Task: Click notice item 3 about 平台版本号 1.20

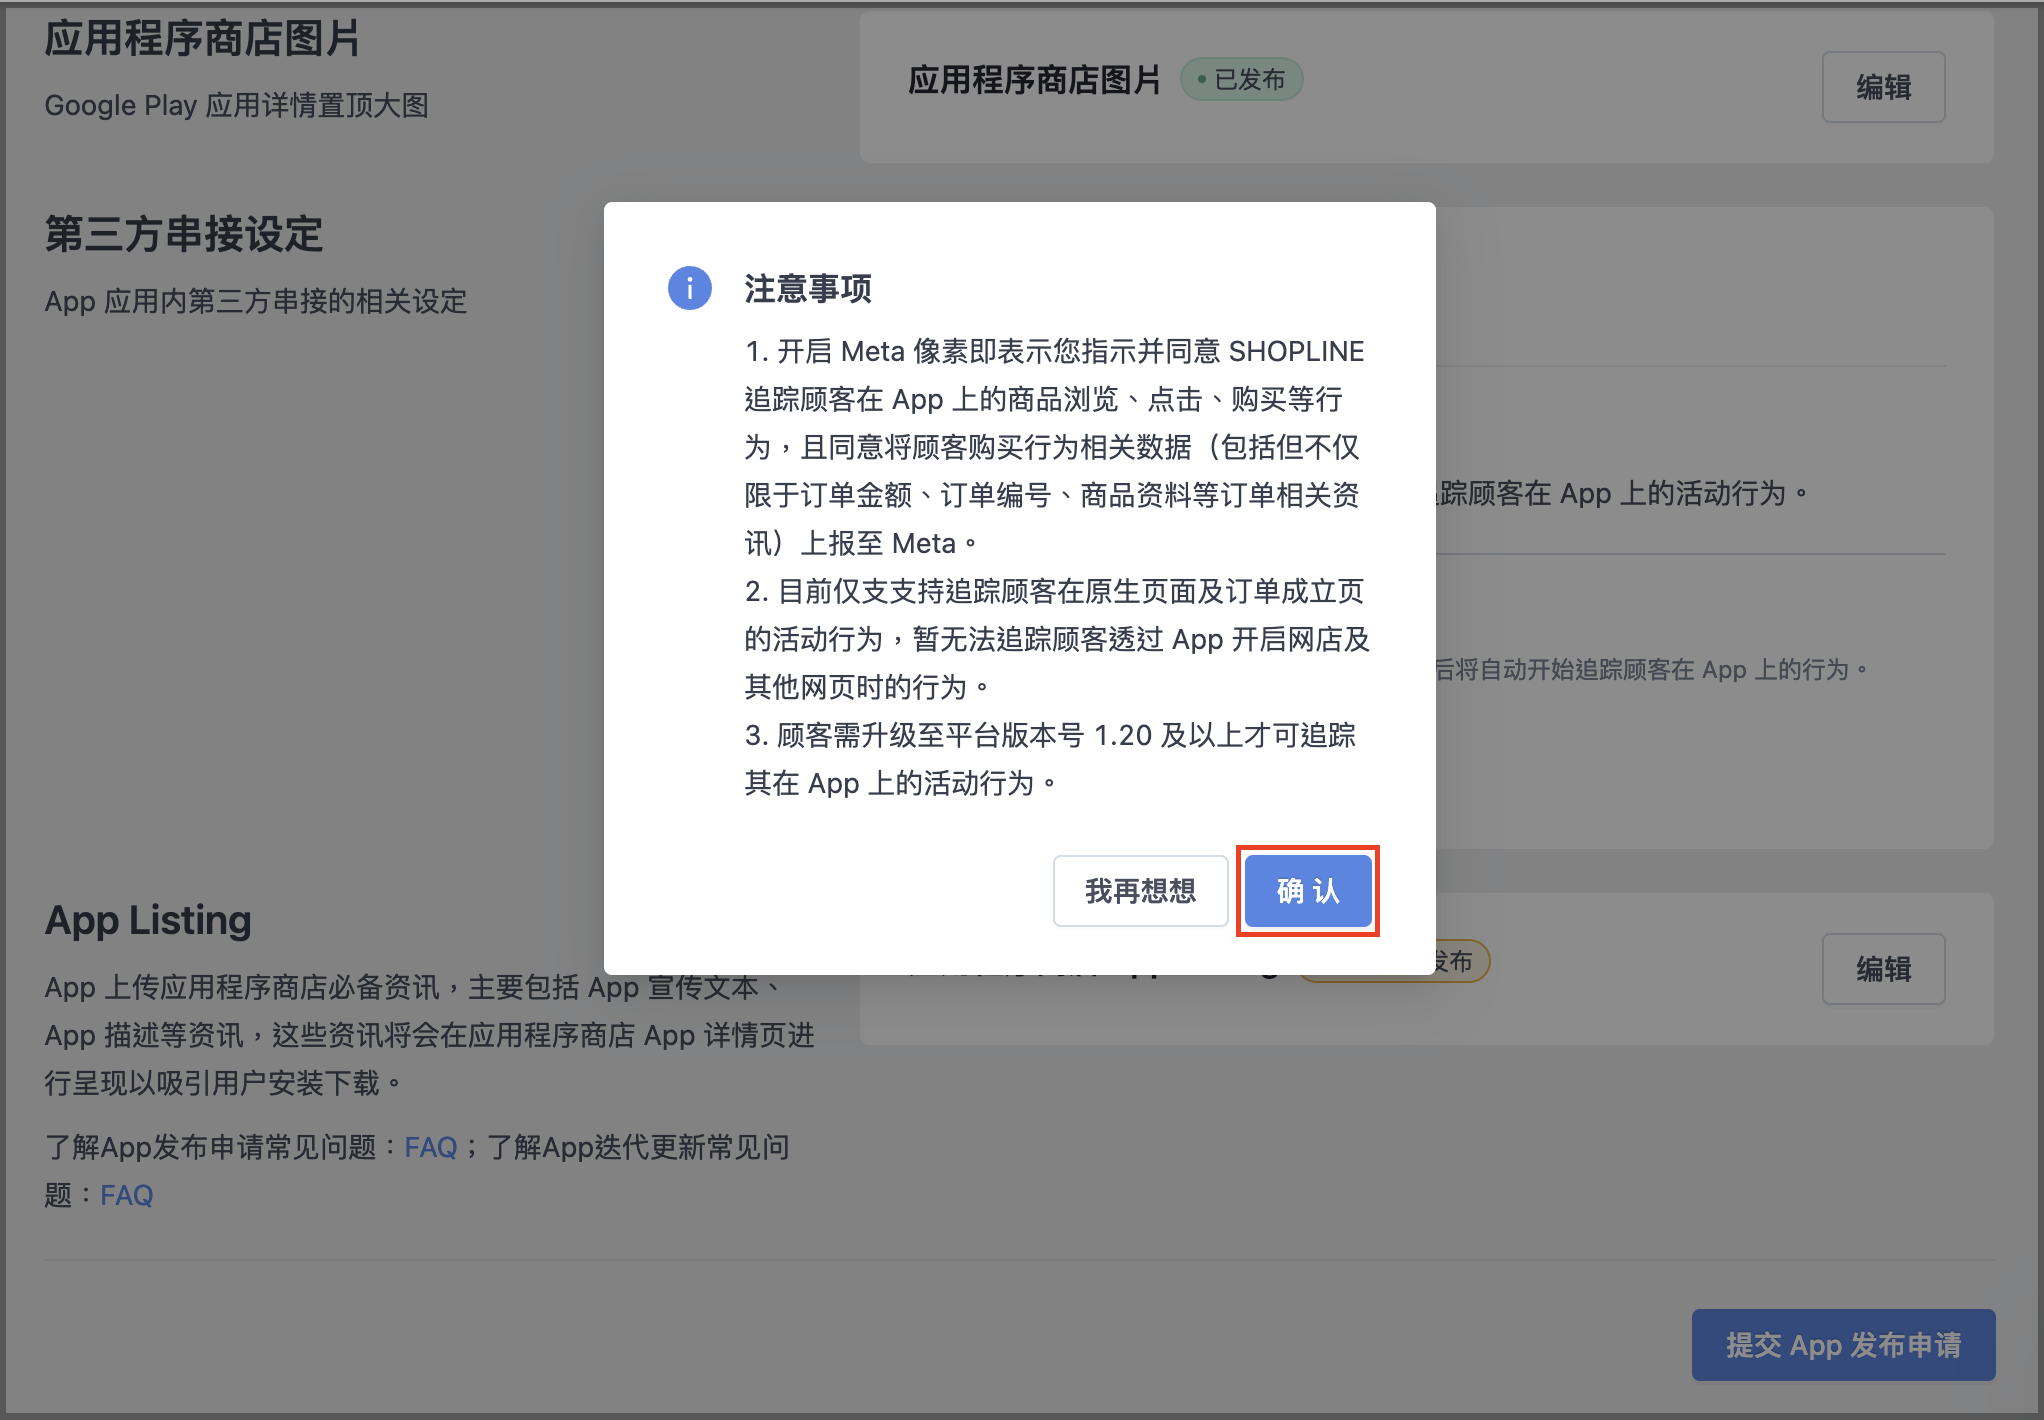Action: (1050, 759)
